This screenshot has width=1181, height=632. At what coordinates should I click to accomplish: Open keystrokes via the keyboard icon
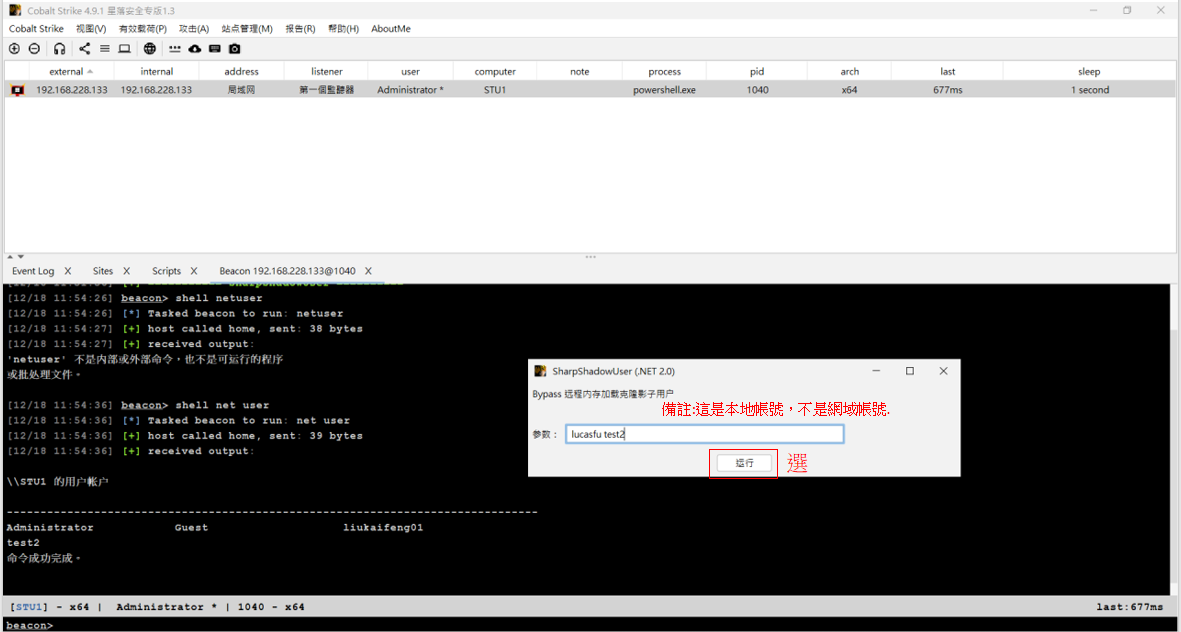click(x=215, y=48)
